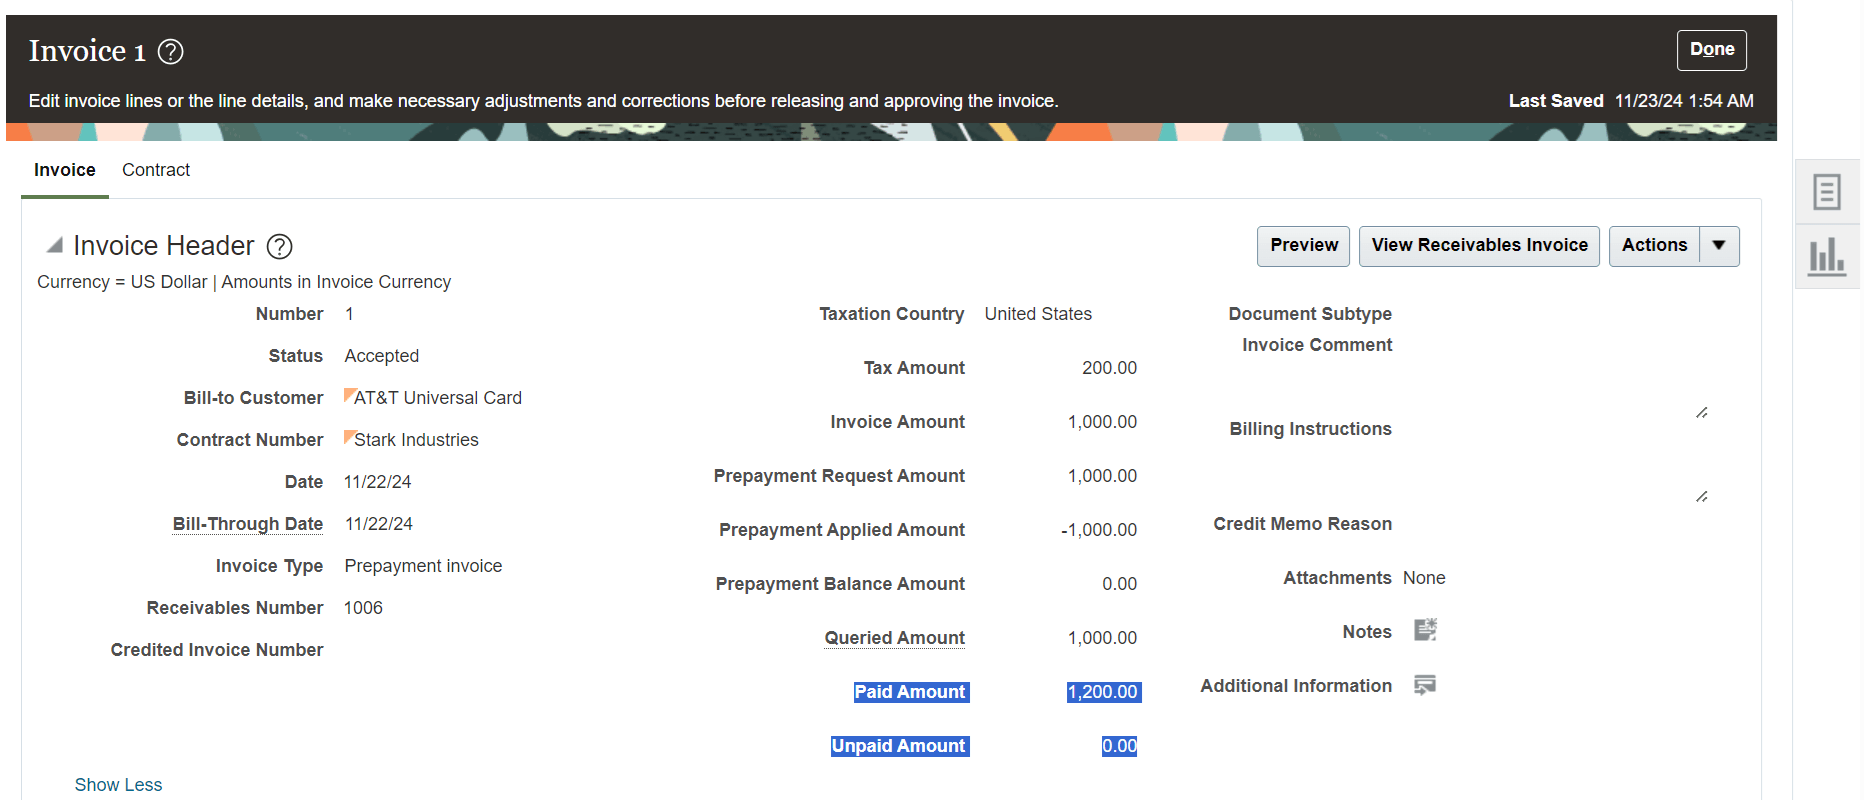Click the Done button

click(x=1712, y=50)
